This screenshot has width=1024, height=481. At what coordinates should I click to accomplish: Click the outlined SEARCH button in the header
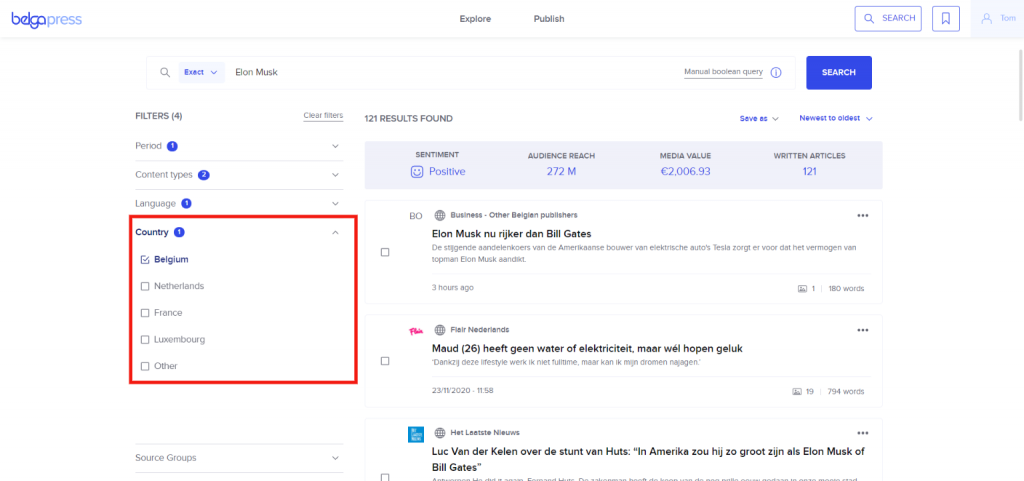[888, 19]
